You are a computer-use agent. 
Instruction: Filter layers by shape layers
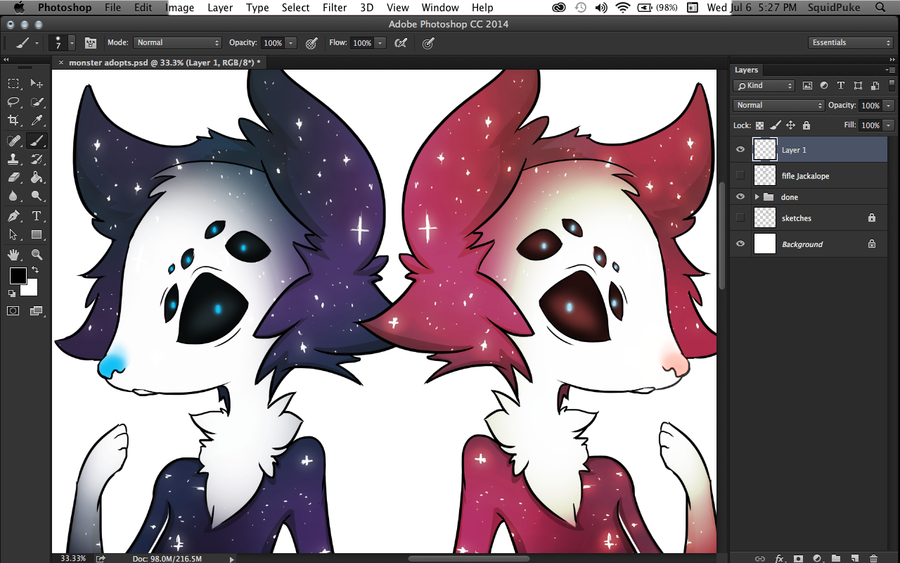pos(858,86)
